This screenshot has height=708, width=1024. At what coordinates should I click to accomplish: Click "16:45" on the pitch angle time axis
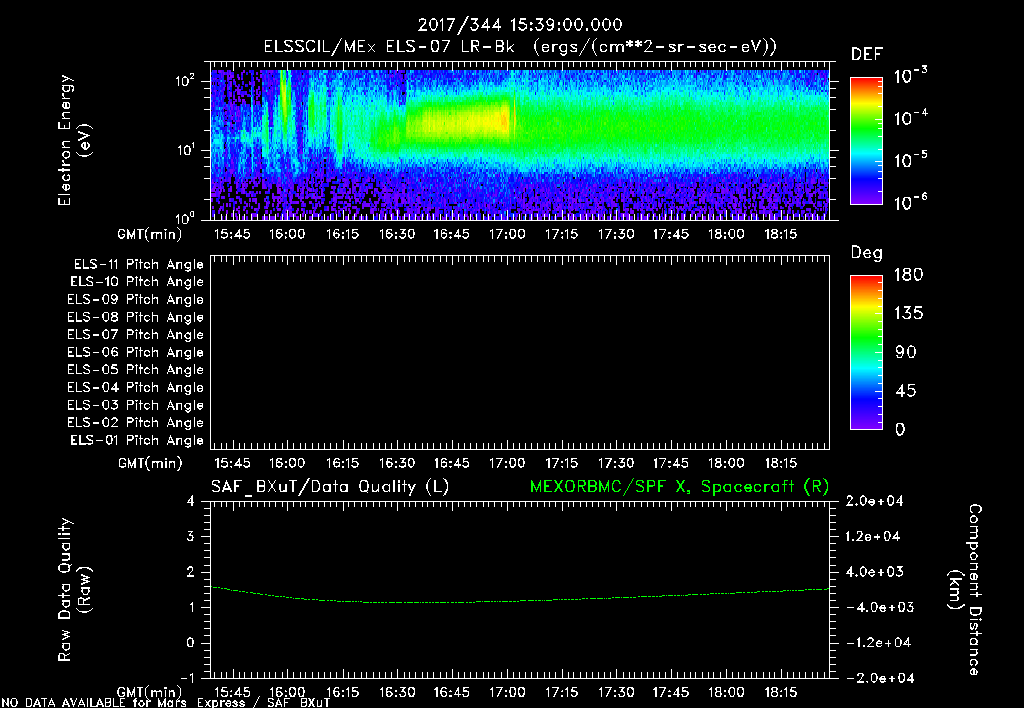tap(451, 463)
